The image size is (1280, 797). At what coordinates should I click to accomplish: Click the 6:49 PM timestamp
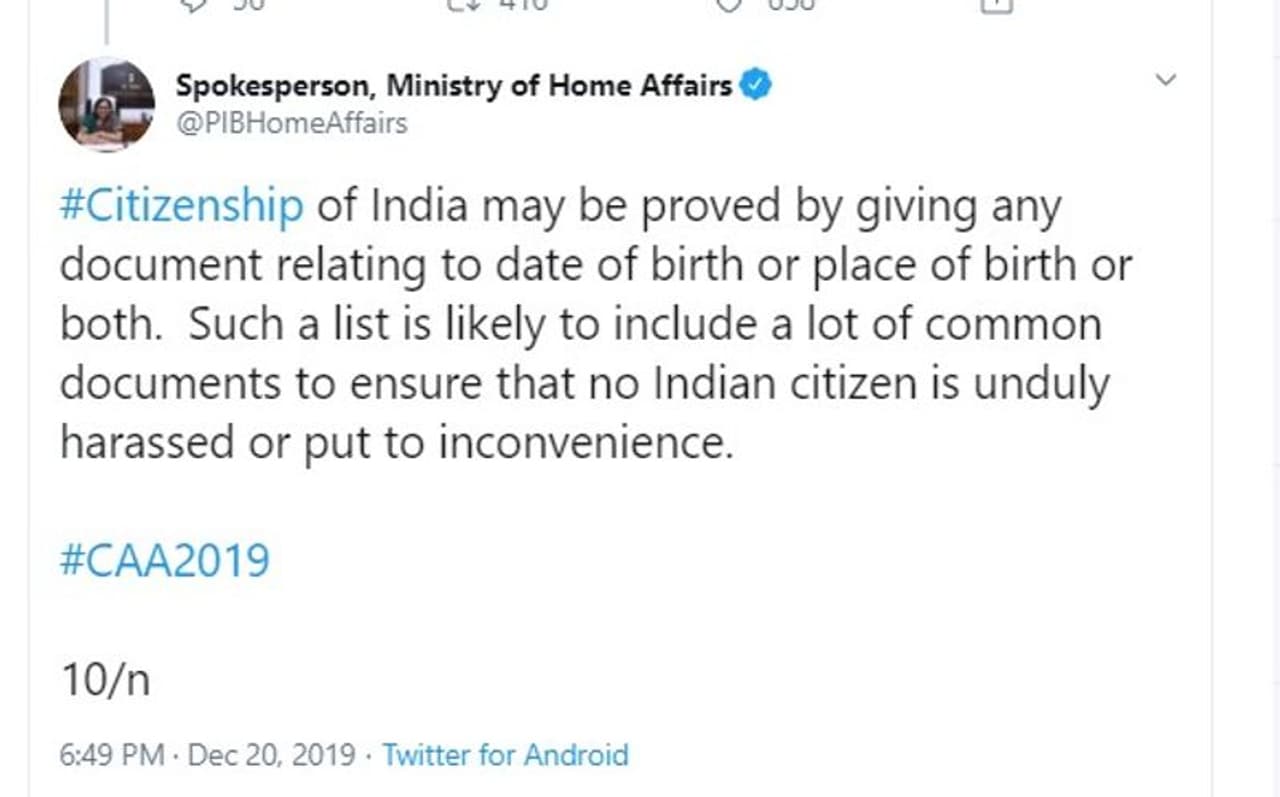[x=112, y=754]
